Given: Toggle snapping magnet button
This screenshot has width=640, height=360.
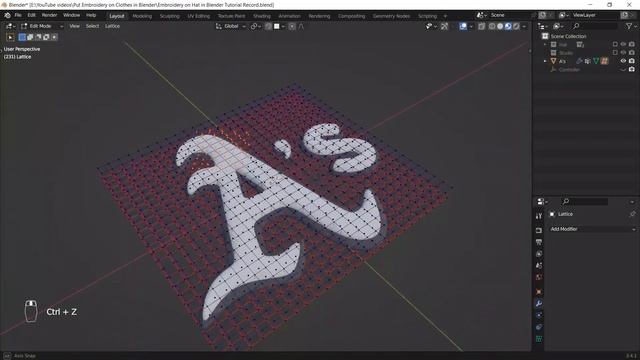Looking at the screenshot, I should [268, 26].
